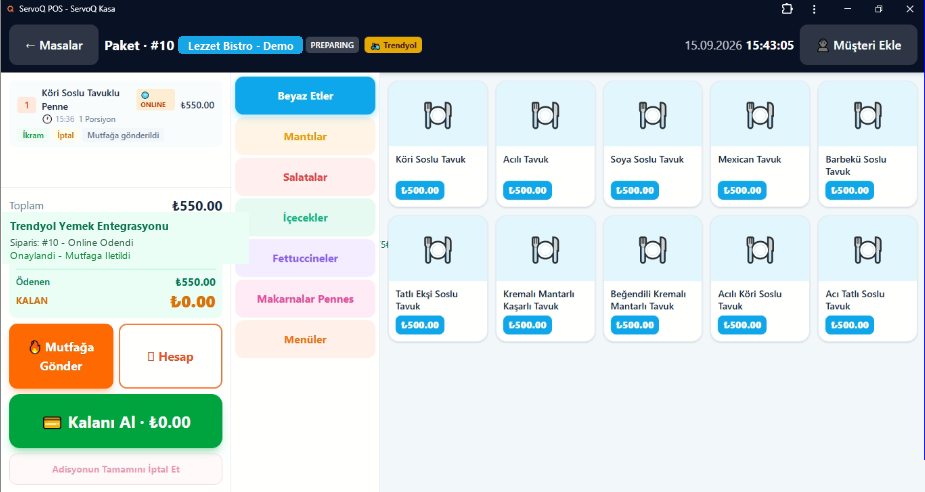Select the Salatalar category
925x492 pixels.
[x=305, y=177]
